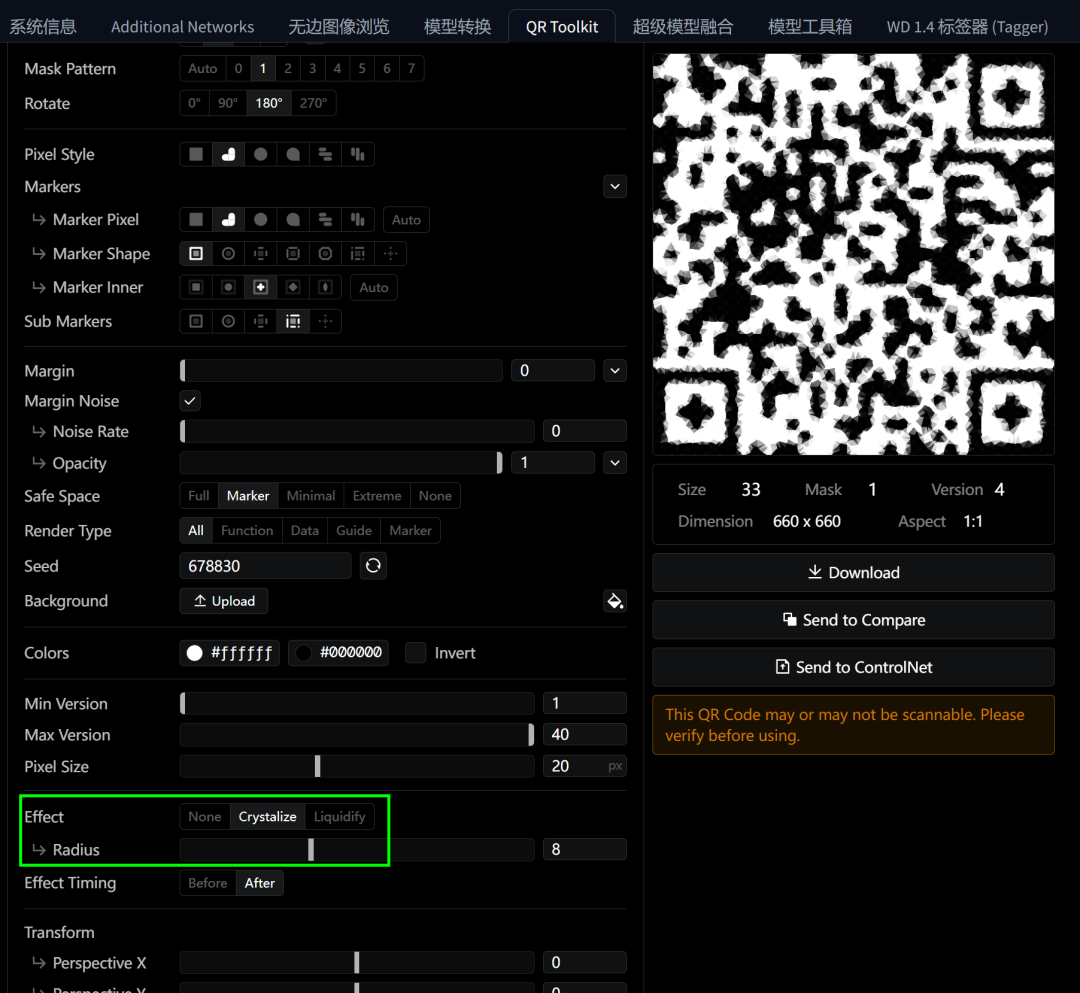Select eye-shaped Marker Inner icon
Screen dimensions: 1080x993
click(x=325, y=287)
